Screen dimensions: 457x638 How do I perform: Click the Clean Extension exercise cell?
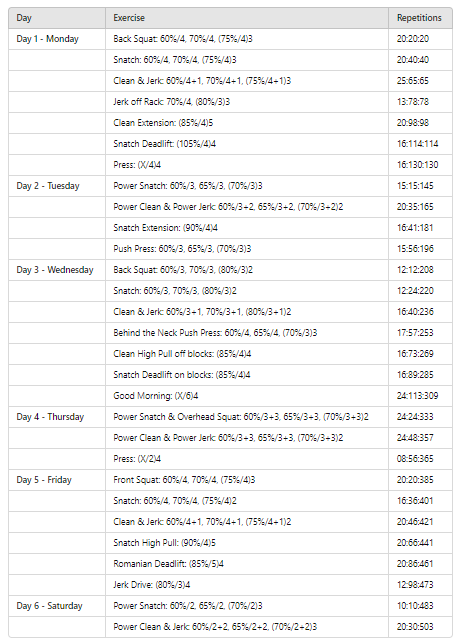(x=247, y=123)
